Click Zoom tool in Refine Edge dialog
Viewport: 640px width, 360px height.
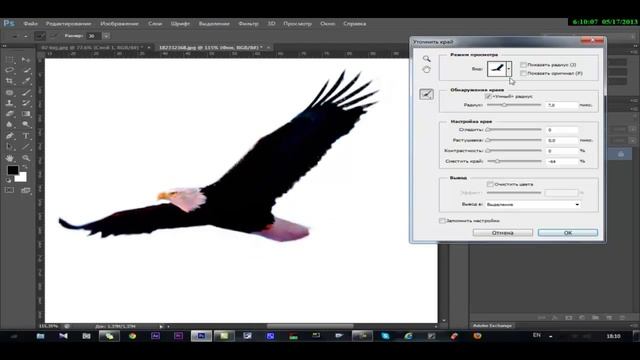point(427,59)
